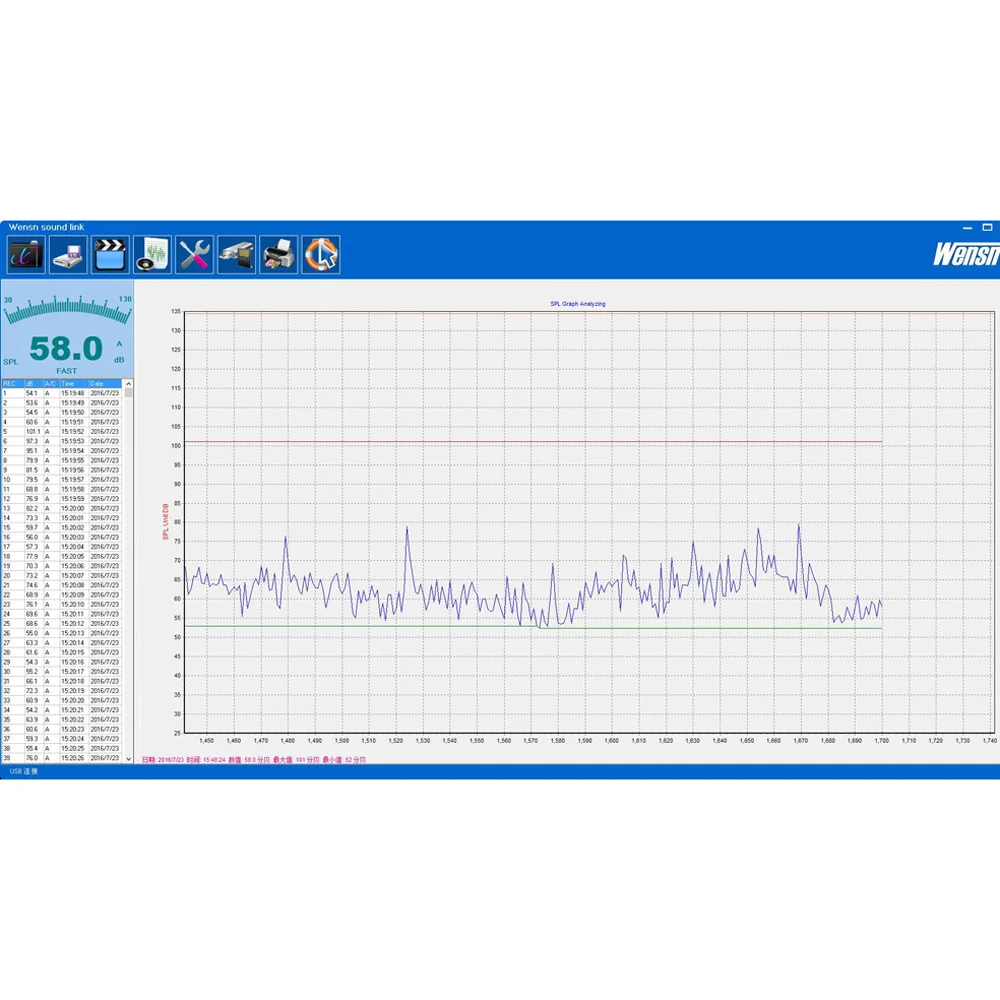This screenshot has height=1000, width=1000.
Task: Select record 27 with 63.3 dB
Action: click(62, 643)
